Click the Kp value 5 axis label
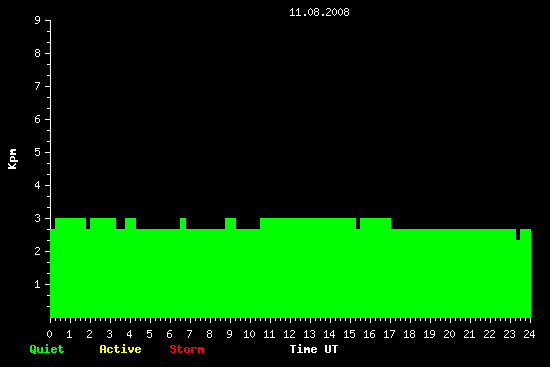This screenshot has height=367, width=550. tap(38, 152)
